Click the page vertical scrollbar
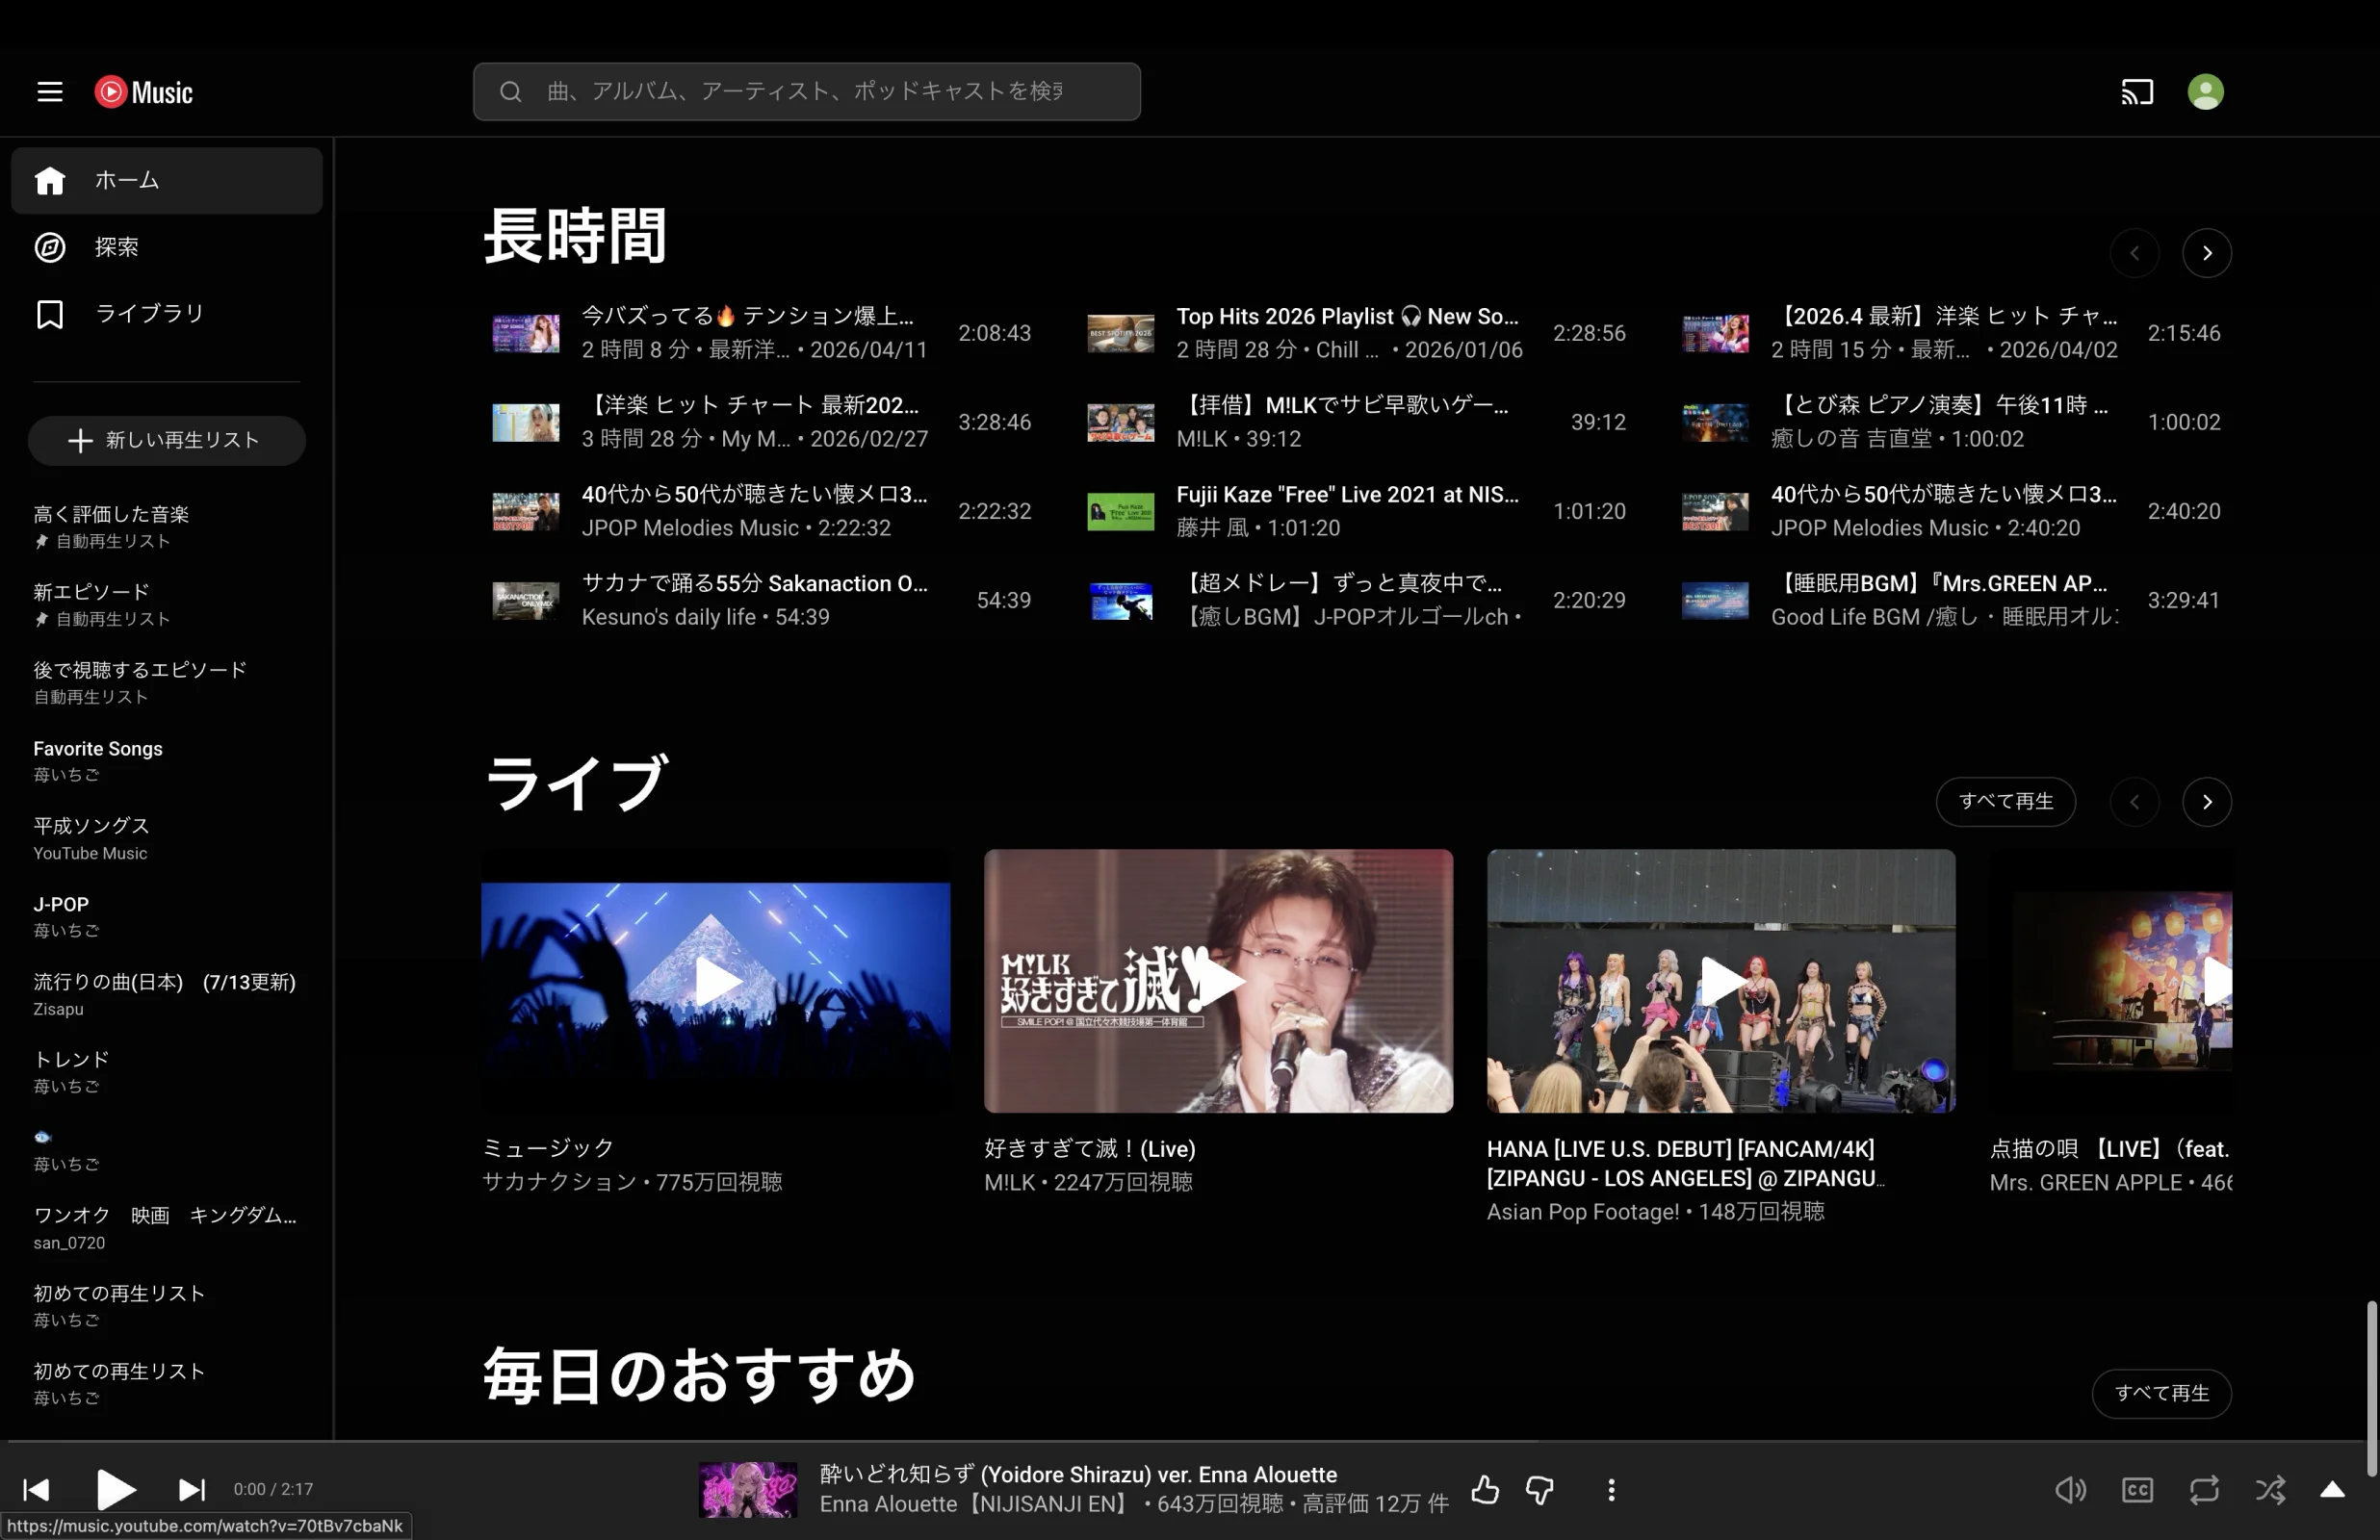This screenshot has width=2380, height=1540. coord(2371,1389)
